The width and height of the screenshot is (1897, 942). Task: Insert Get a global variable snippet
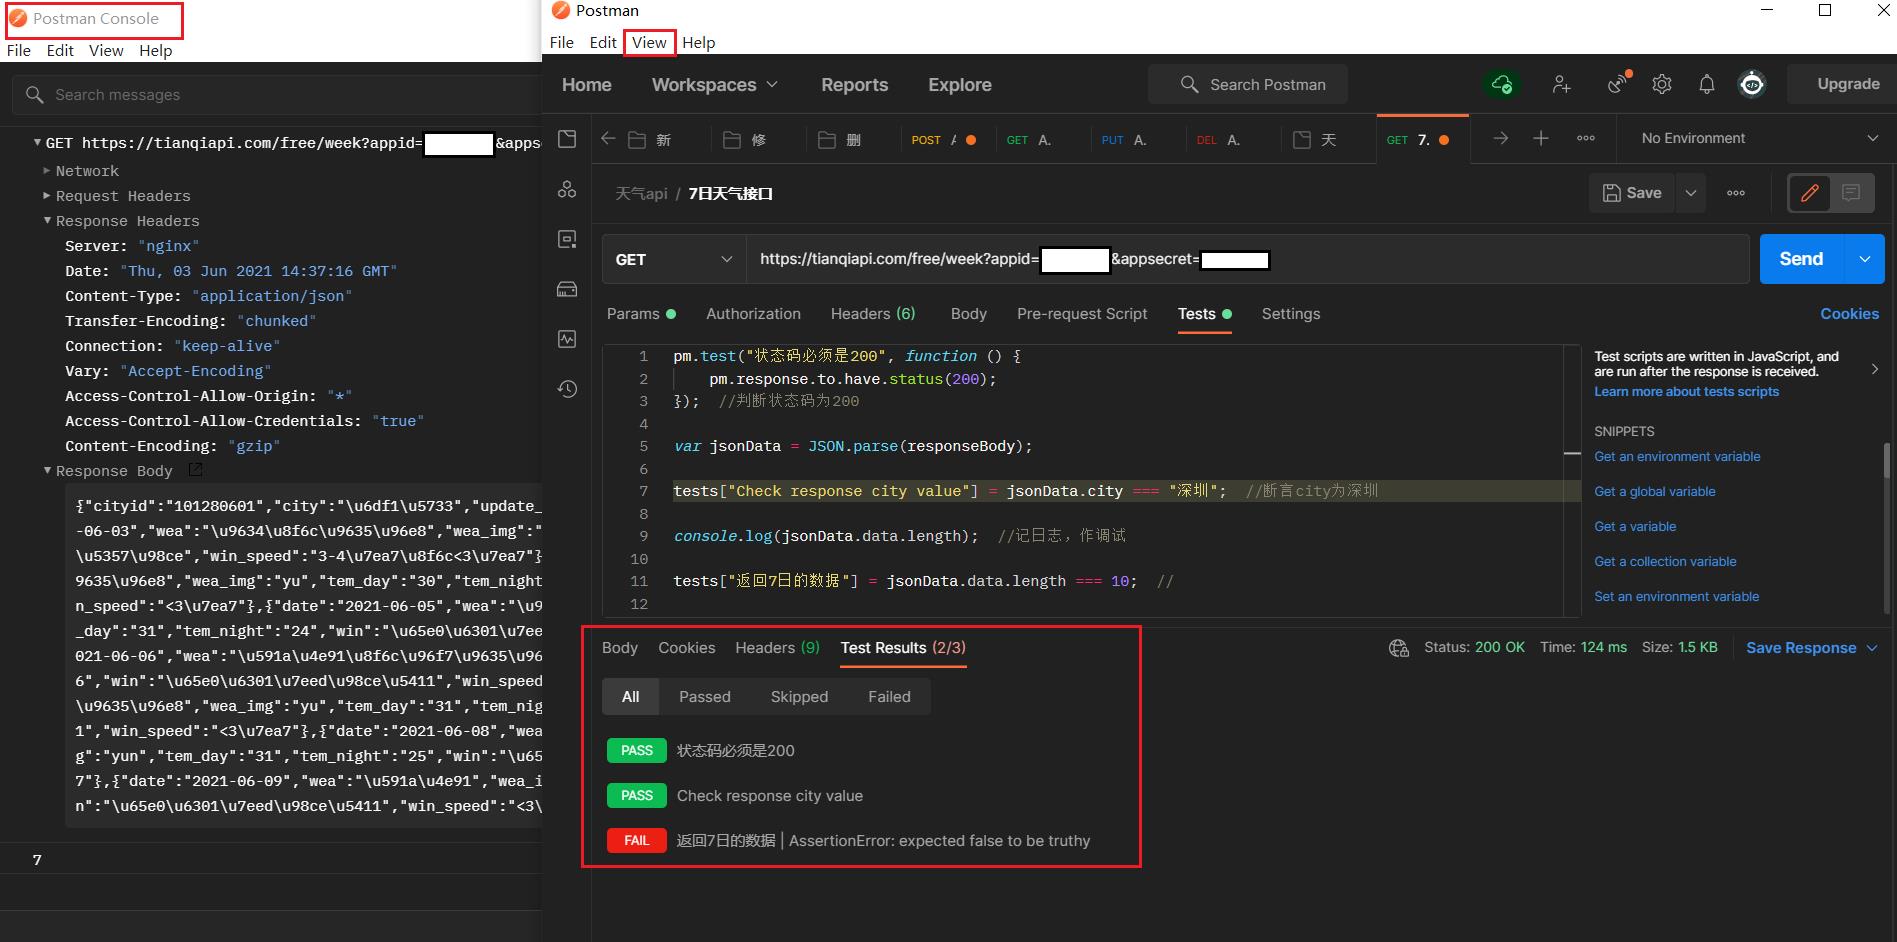tap(1654, 492)
